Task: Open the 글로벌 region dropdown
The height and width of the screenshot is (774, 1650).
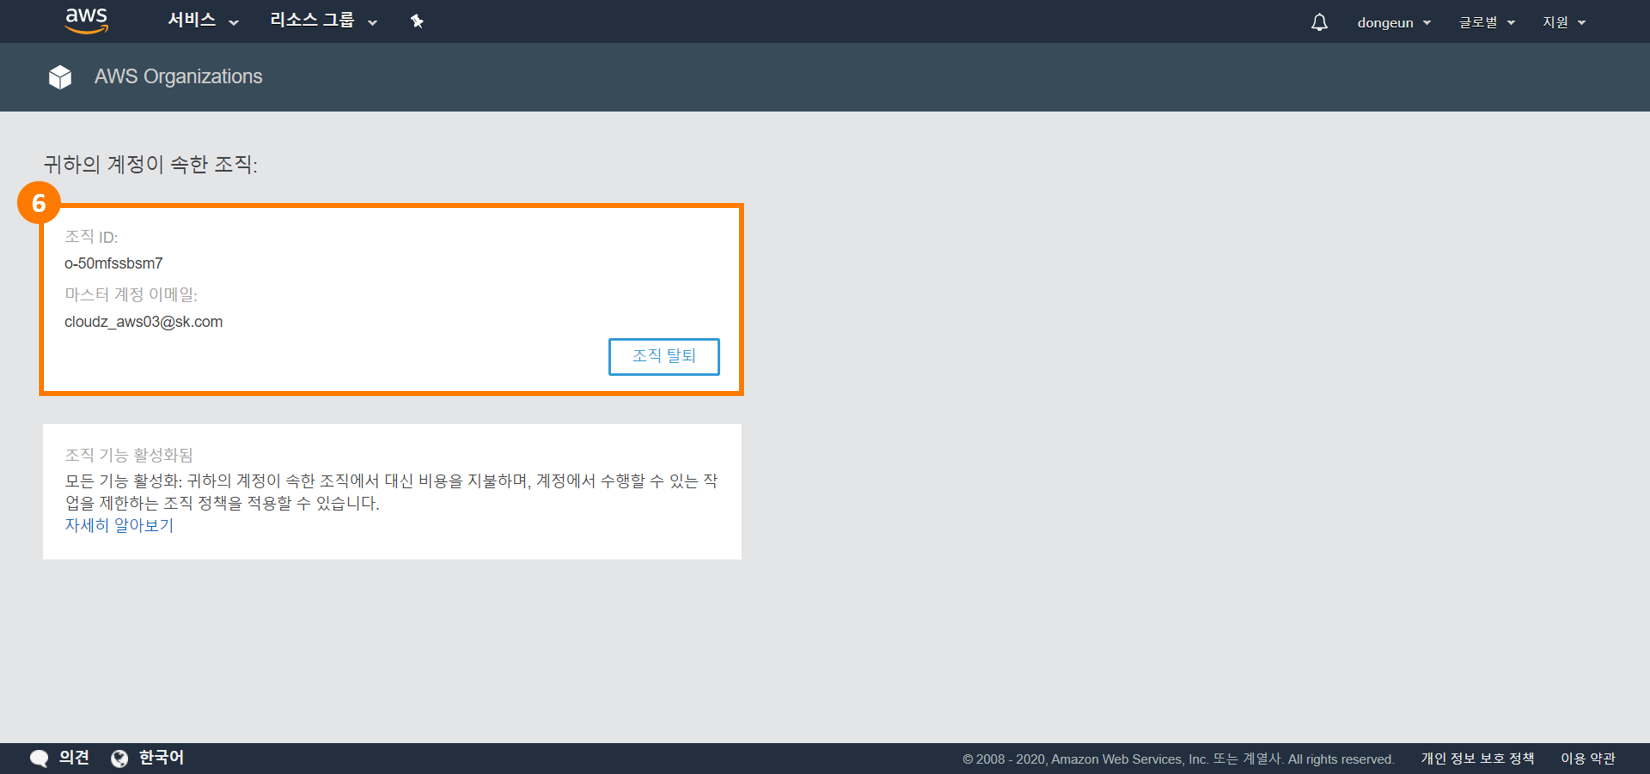Action: coord(1486,22)
